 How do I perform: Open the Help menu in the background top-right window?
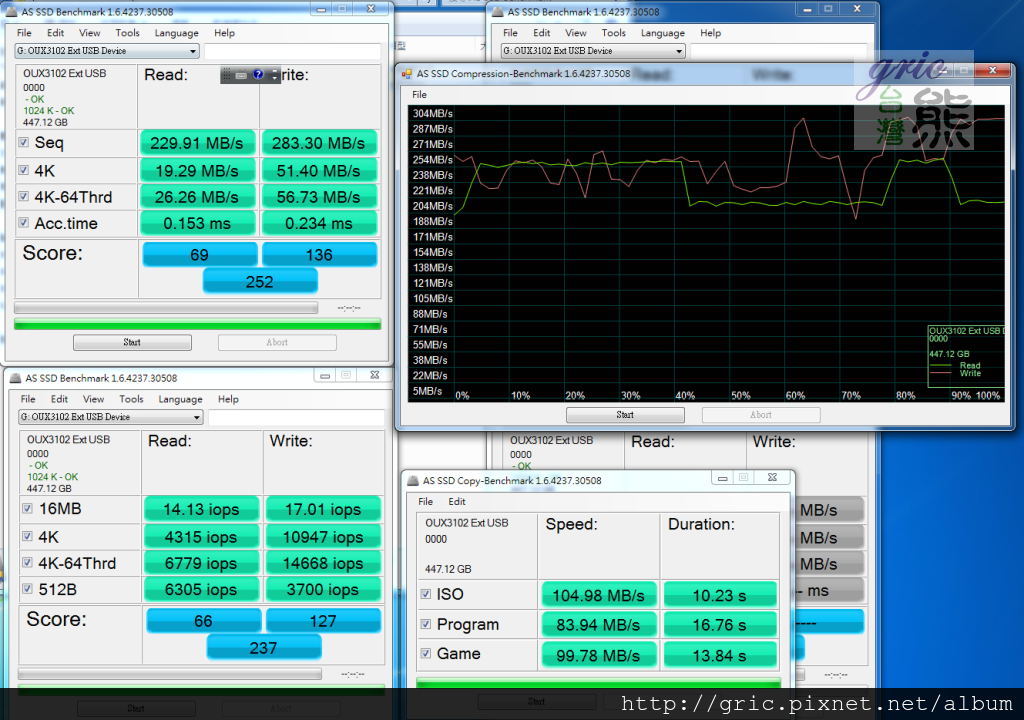coord(711,33)
